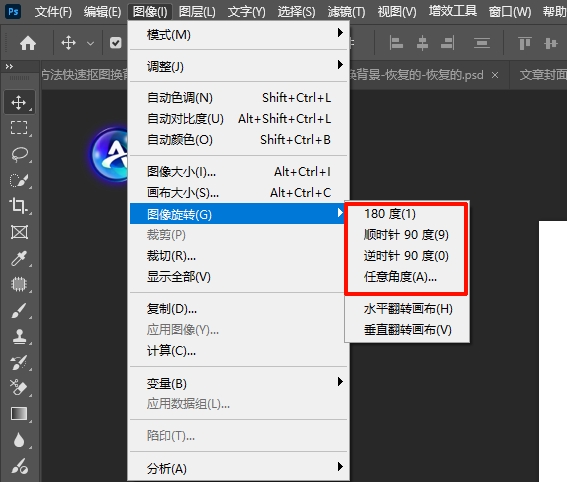Distribute vertically icon in options bar
This screenshot has height=482, width=567.
482,43
